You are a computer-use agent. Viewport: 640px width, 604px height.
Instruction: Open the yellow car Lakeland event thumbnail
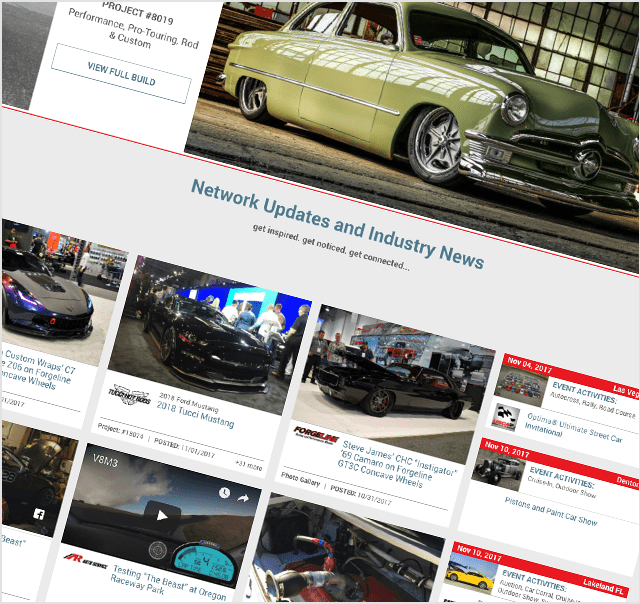click(472, 574)
